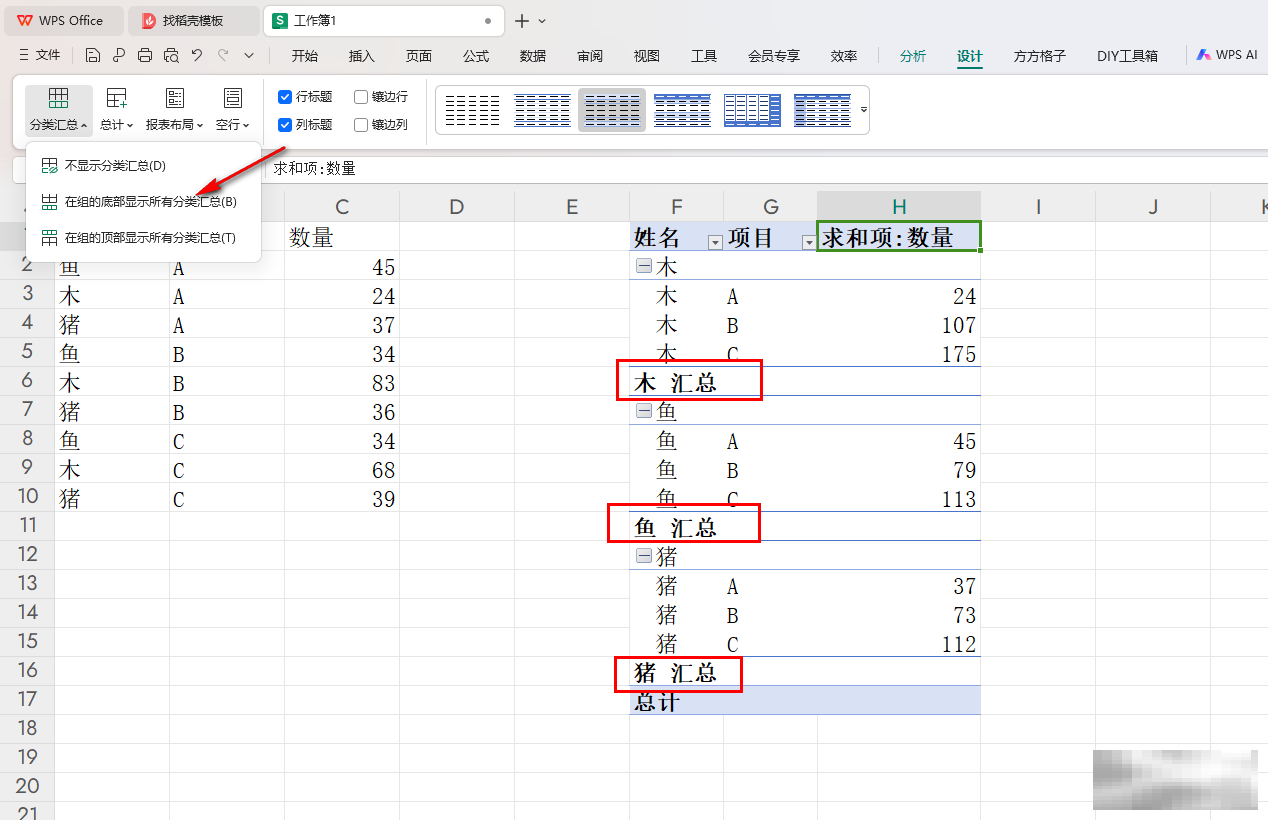Open Print Preview from quick access toolbar
The height and width of the screenshot is (820, 1268).
171,56
